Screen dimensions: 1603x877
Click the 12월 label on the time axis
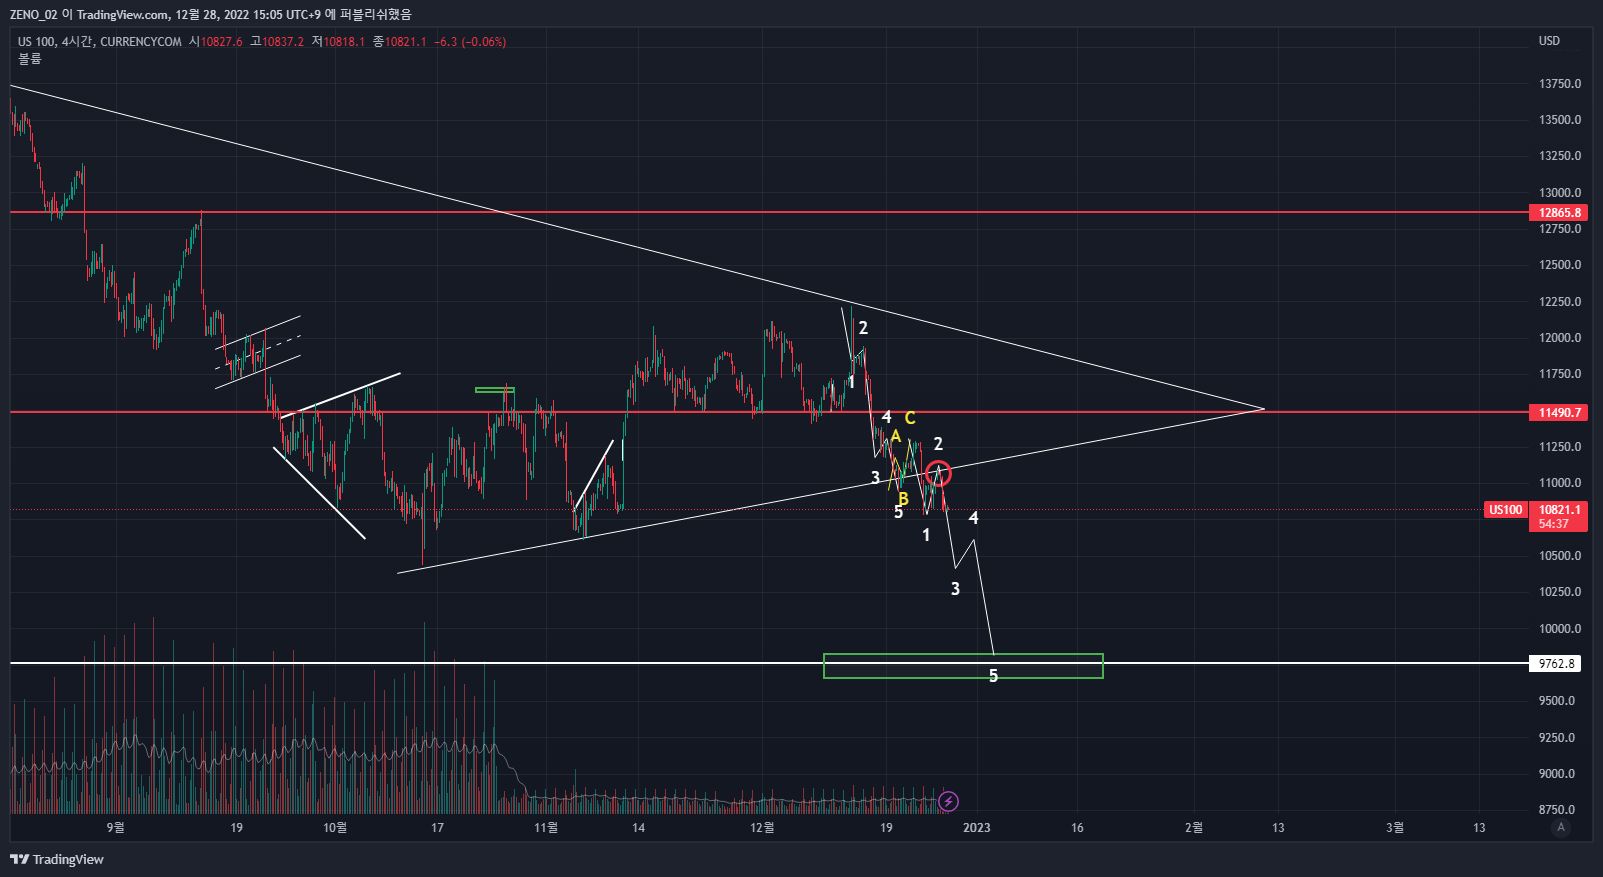[762, 828]
